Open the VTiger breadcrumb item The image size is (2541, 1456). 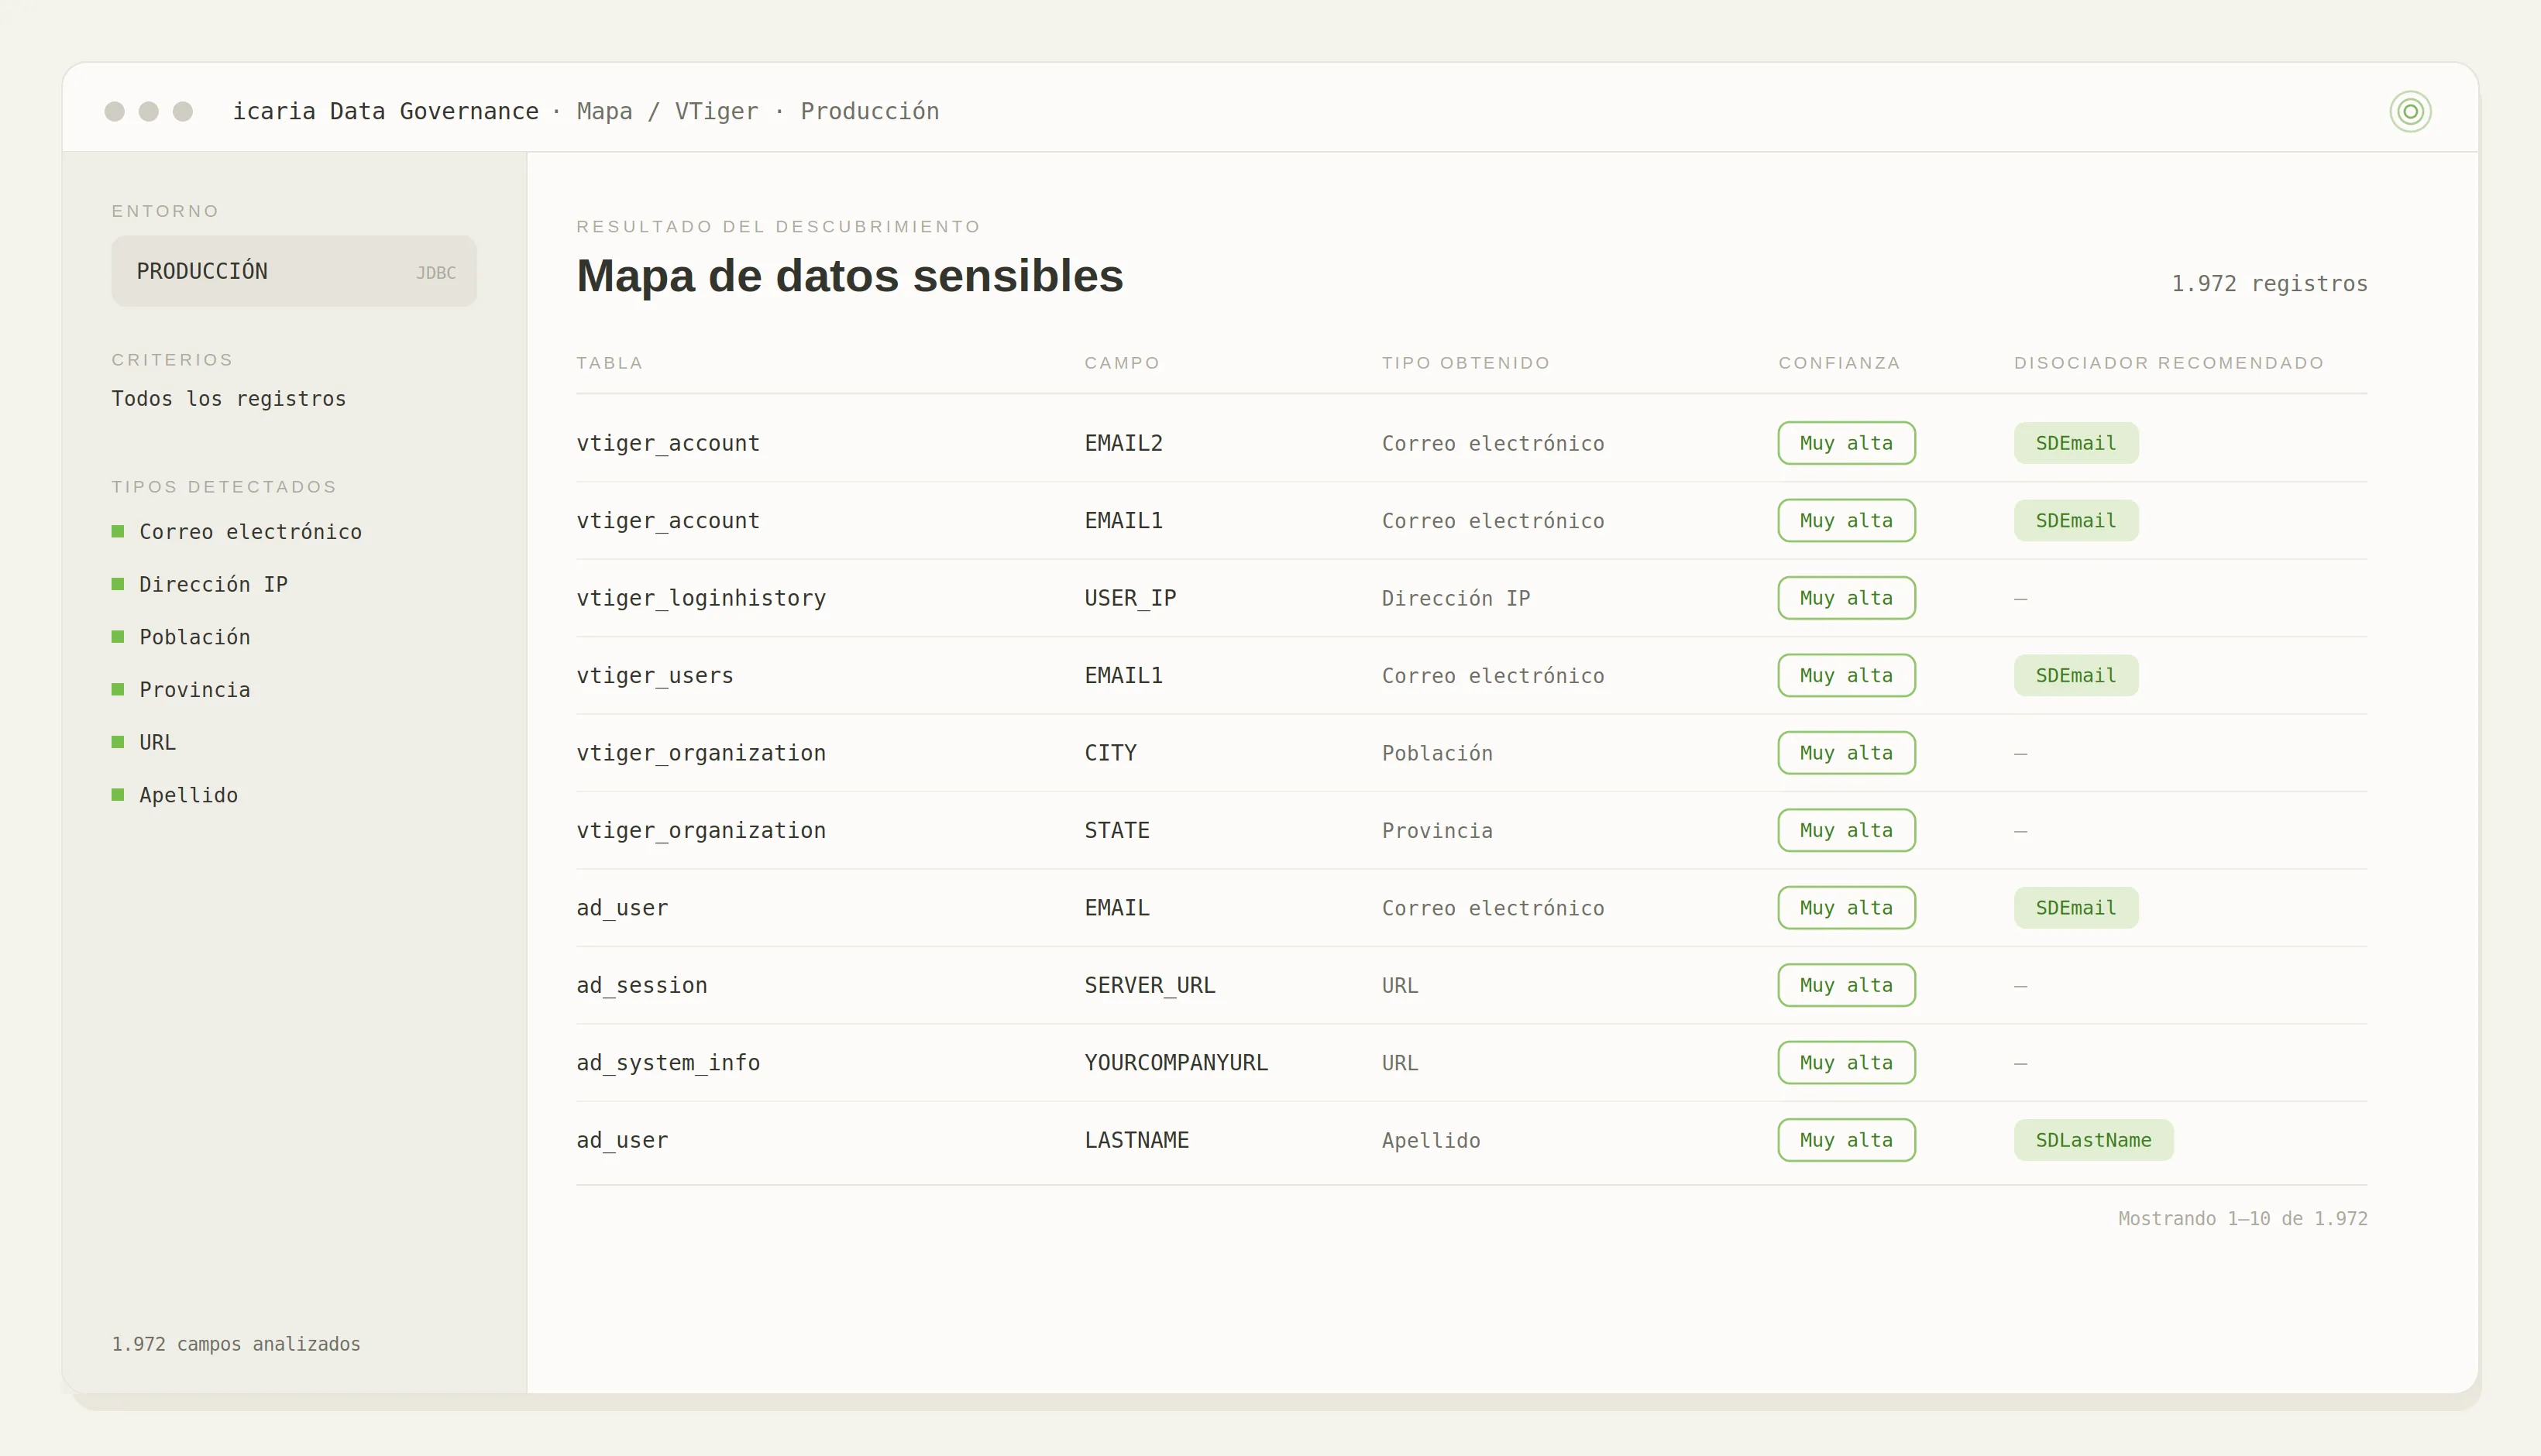pyautogui.click(x=716, y=111)
